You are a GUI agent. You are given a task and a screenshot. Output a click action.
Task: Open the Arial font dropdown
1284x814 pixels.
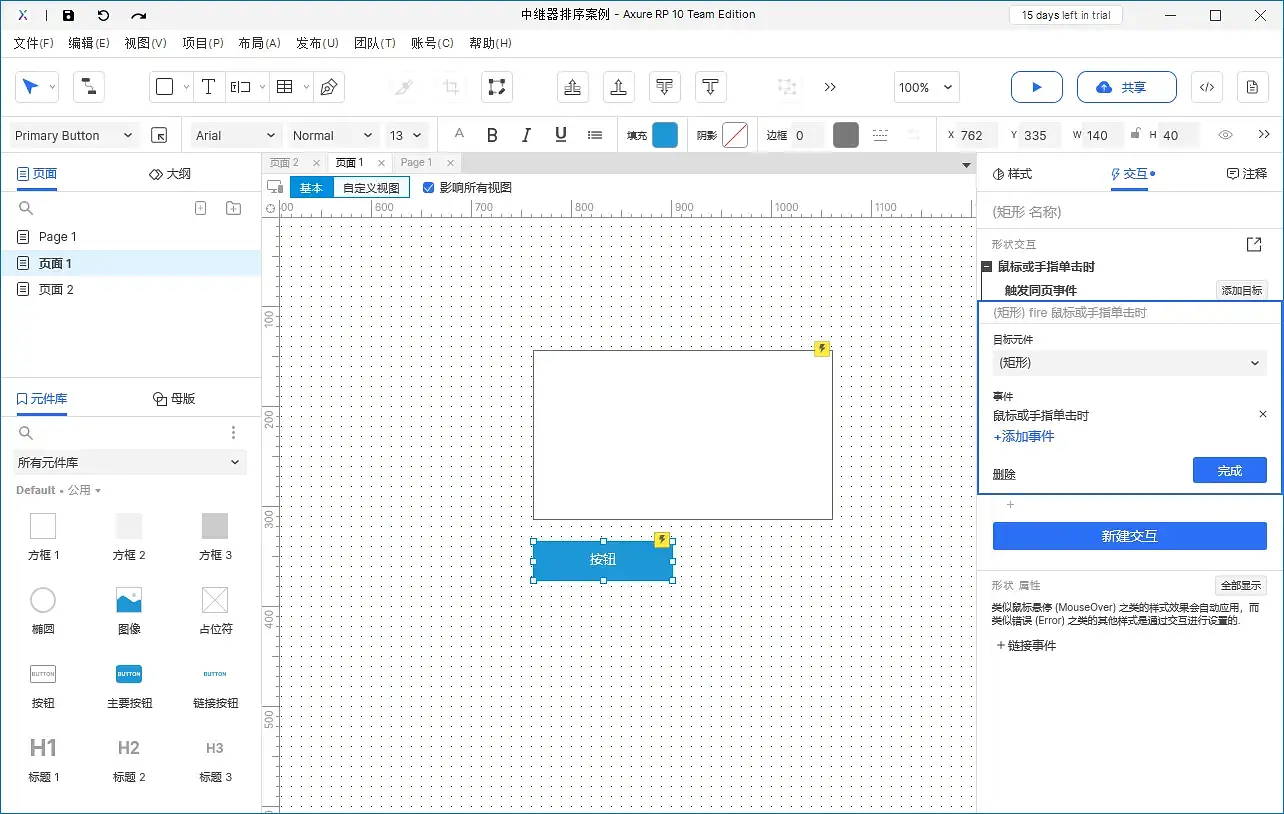click(x=235, y=135)
